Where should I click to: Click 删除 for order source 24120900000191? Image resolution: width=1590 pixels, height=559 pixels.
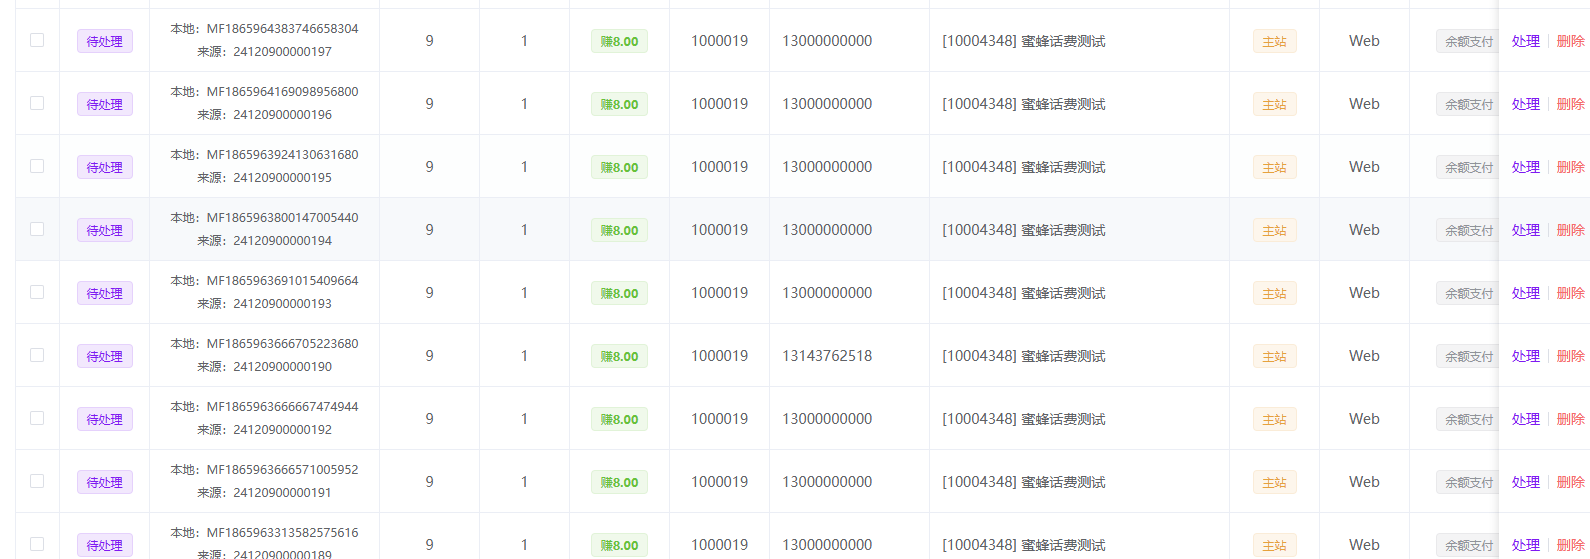(x=1570, y=482)
